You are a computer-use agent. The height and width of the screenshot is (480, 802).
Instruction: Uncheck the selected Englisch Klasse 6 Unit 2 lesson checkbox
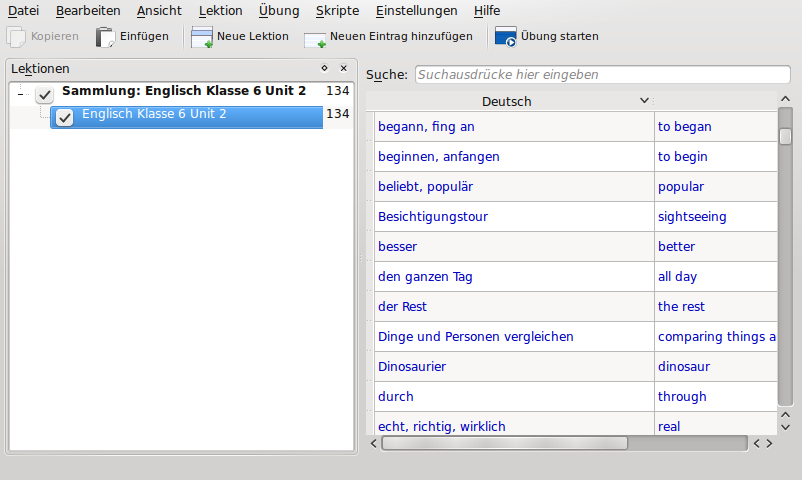64,118
